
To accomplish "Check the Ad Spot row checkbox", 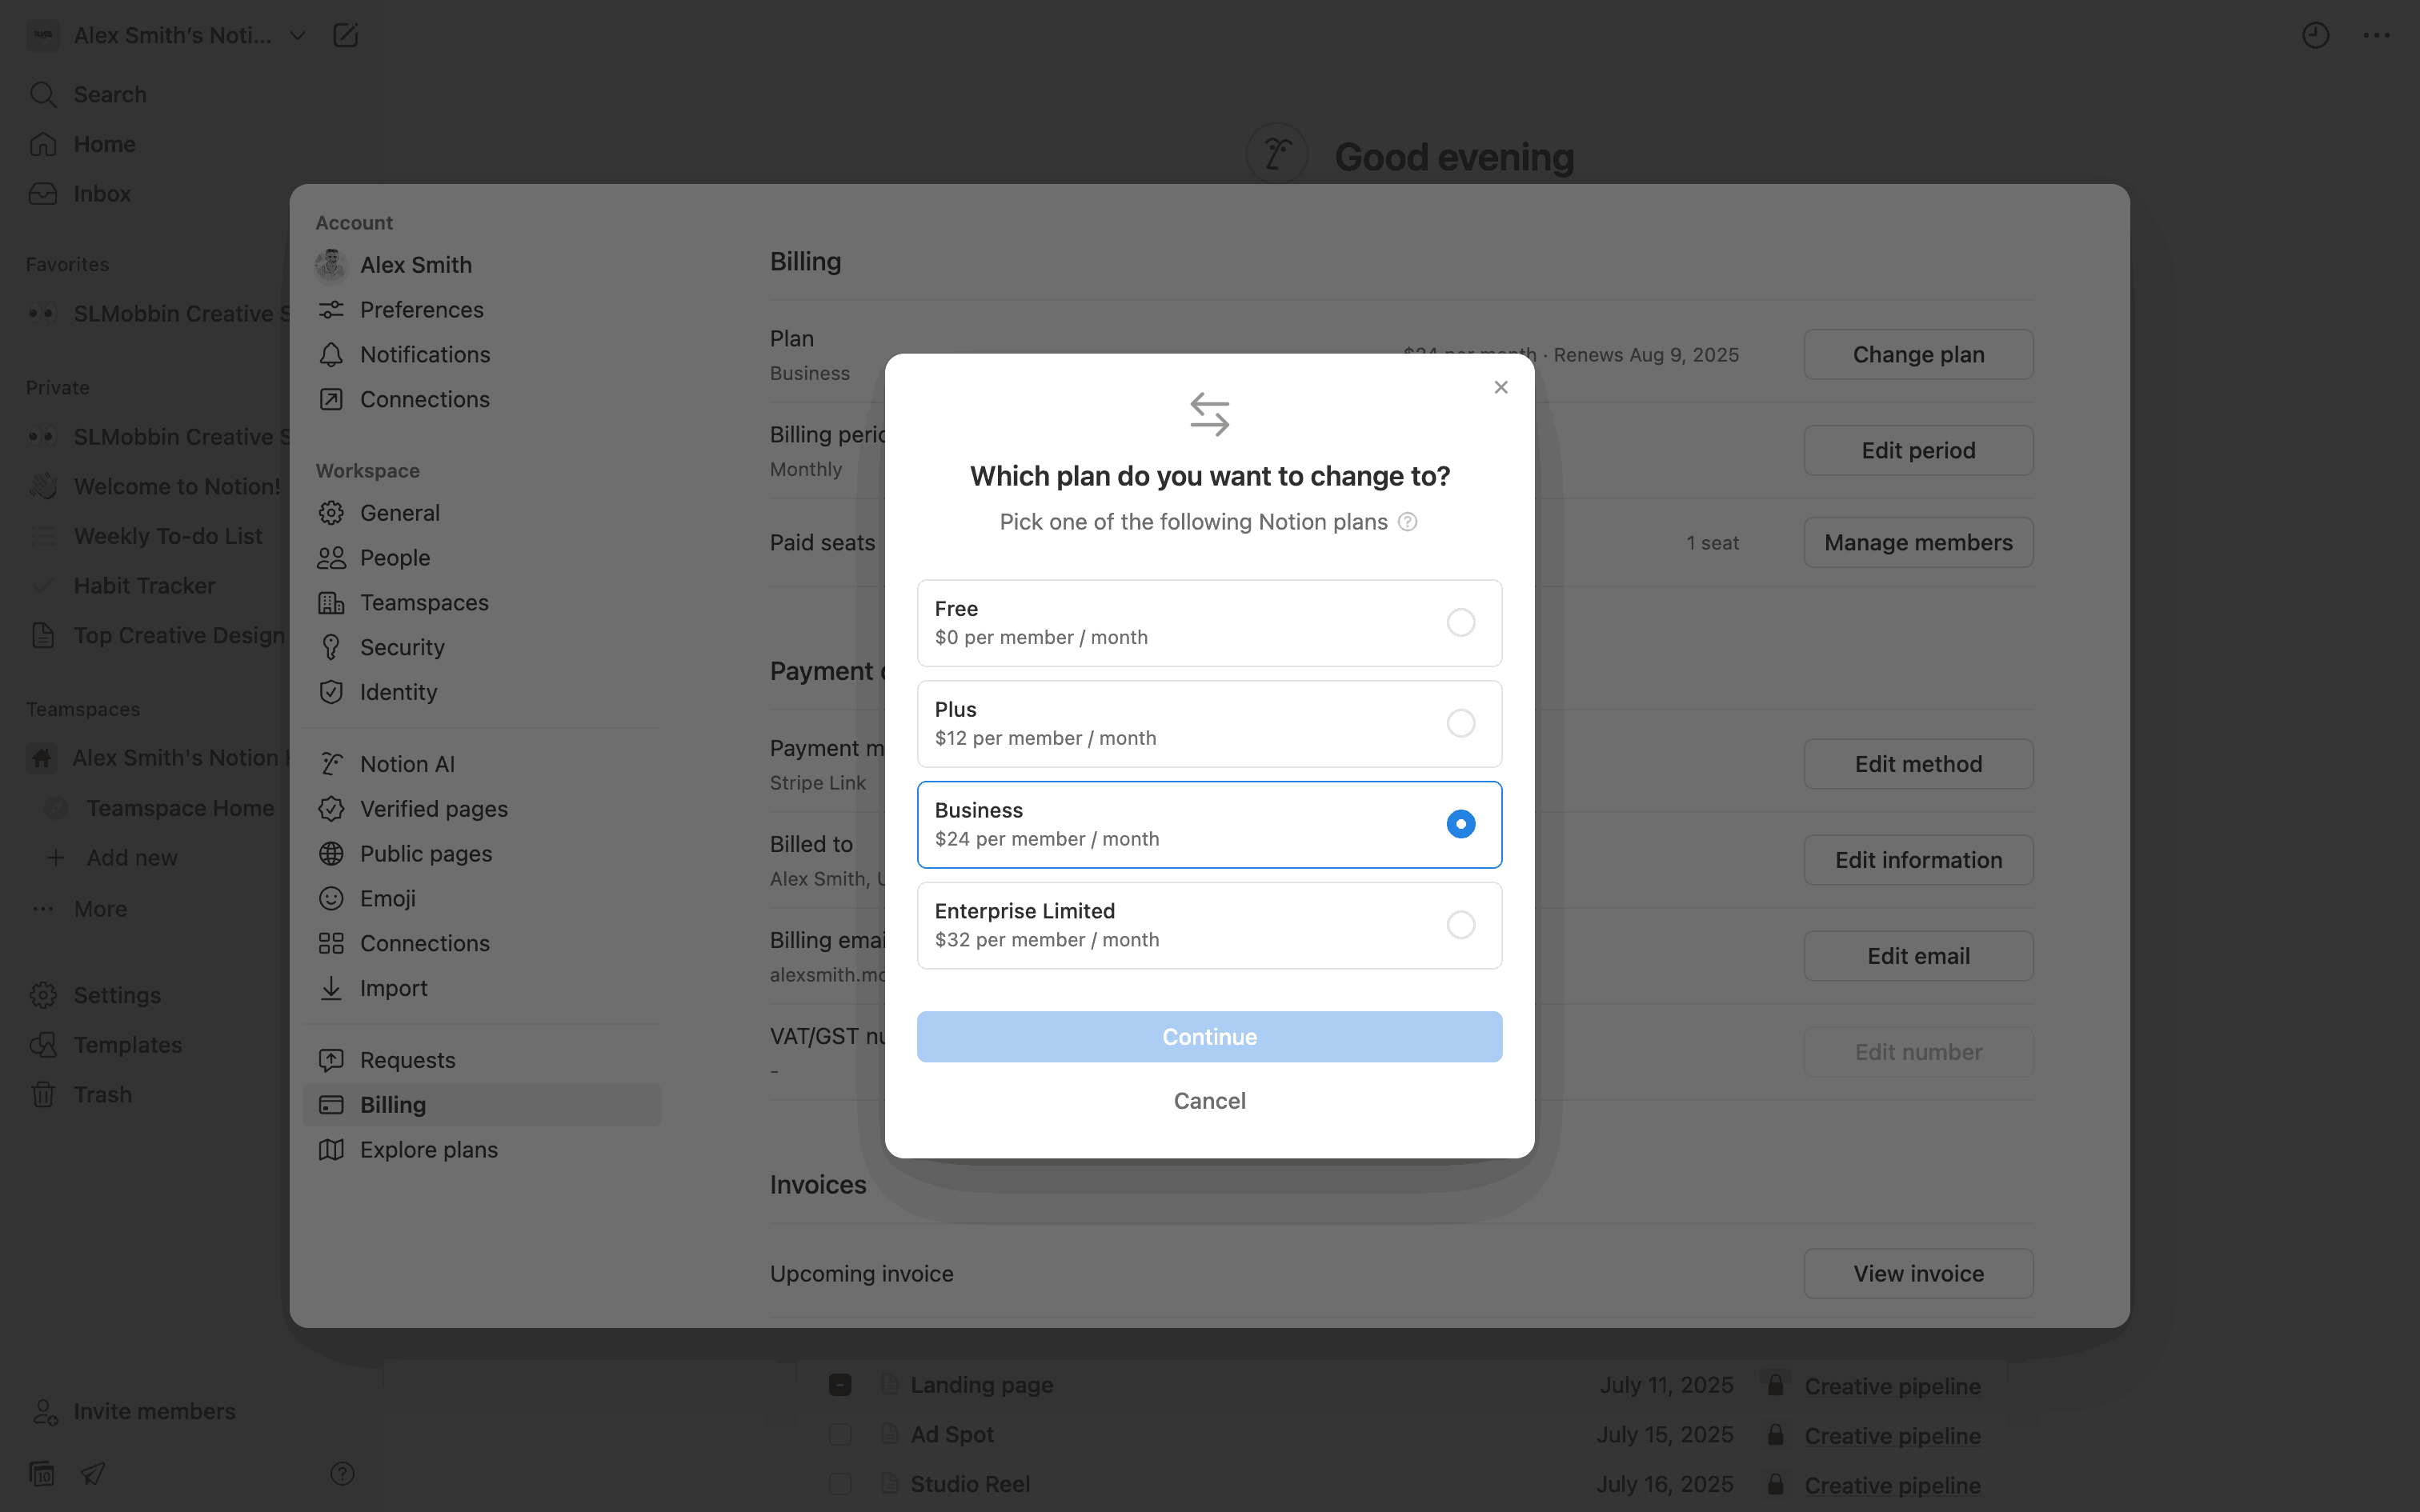I will click(x=840, y=1435).
